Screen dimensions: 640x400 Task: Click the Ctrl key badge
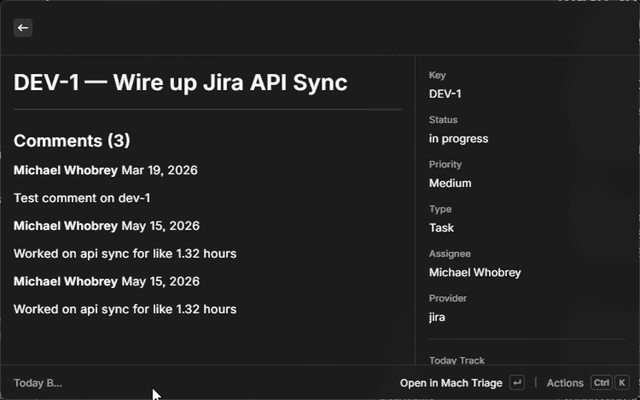601,383
